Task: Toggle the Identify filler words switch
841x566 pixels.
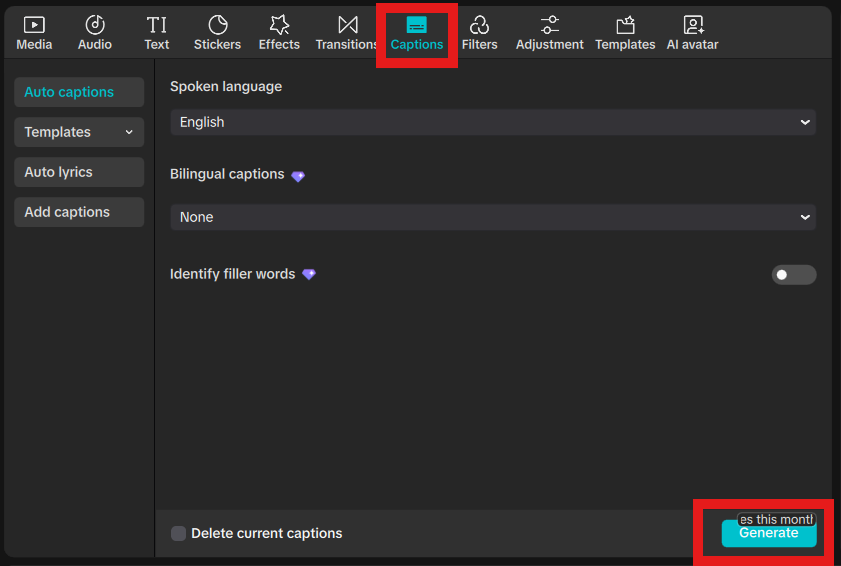Action: point(794,275)
